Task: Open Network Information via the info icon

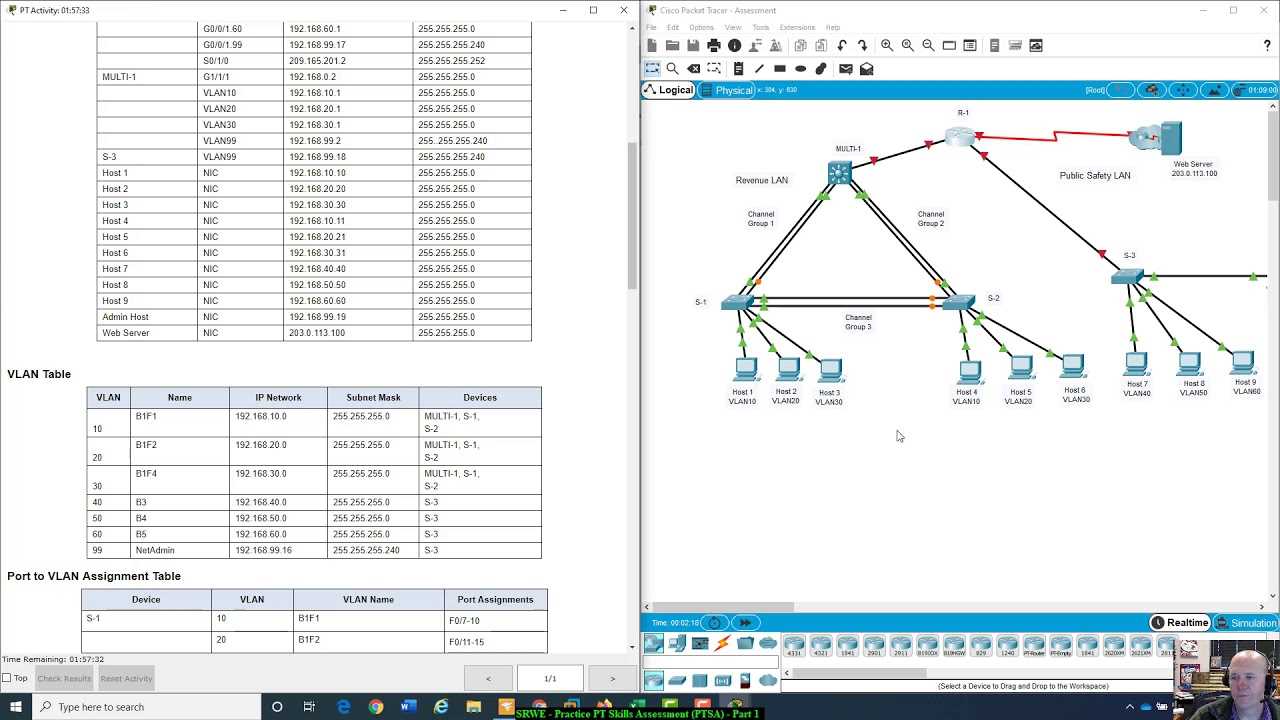Action: tap(734, 45)
